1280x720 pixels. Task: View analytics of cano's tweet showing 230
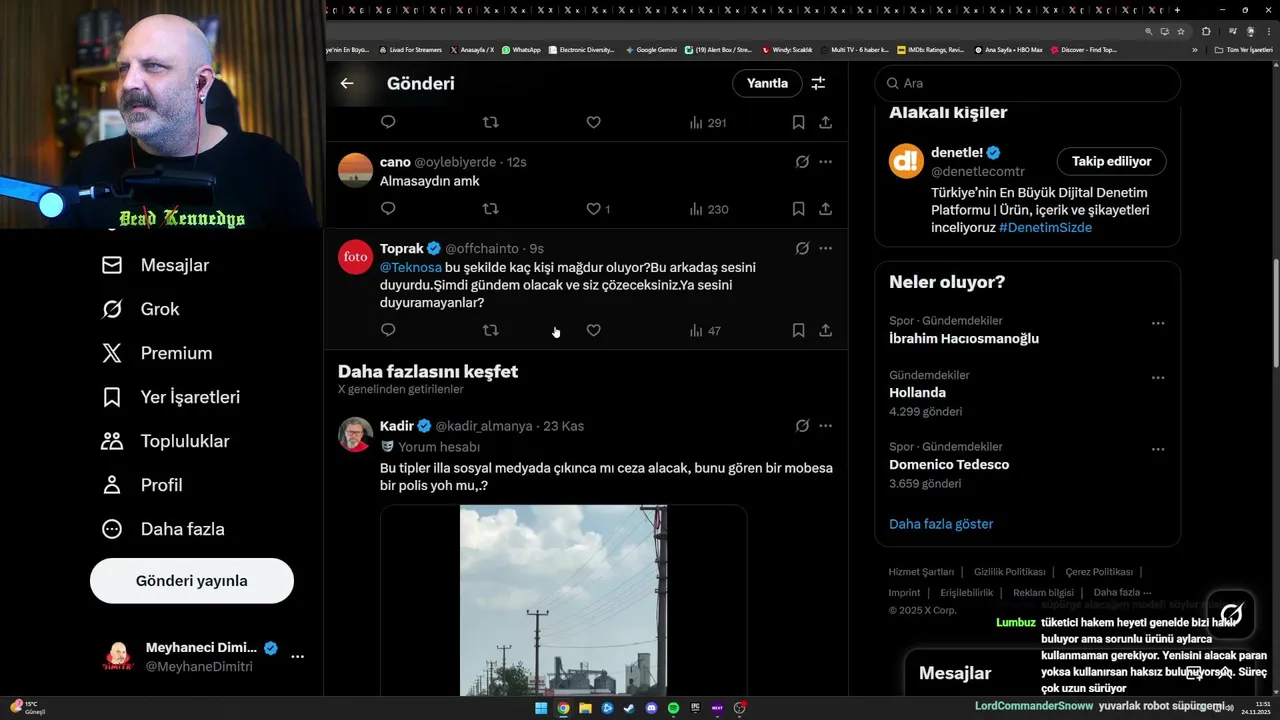click(x=709, y=209)
